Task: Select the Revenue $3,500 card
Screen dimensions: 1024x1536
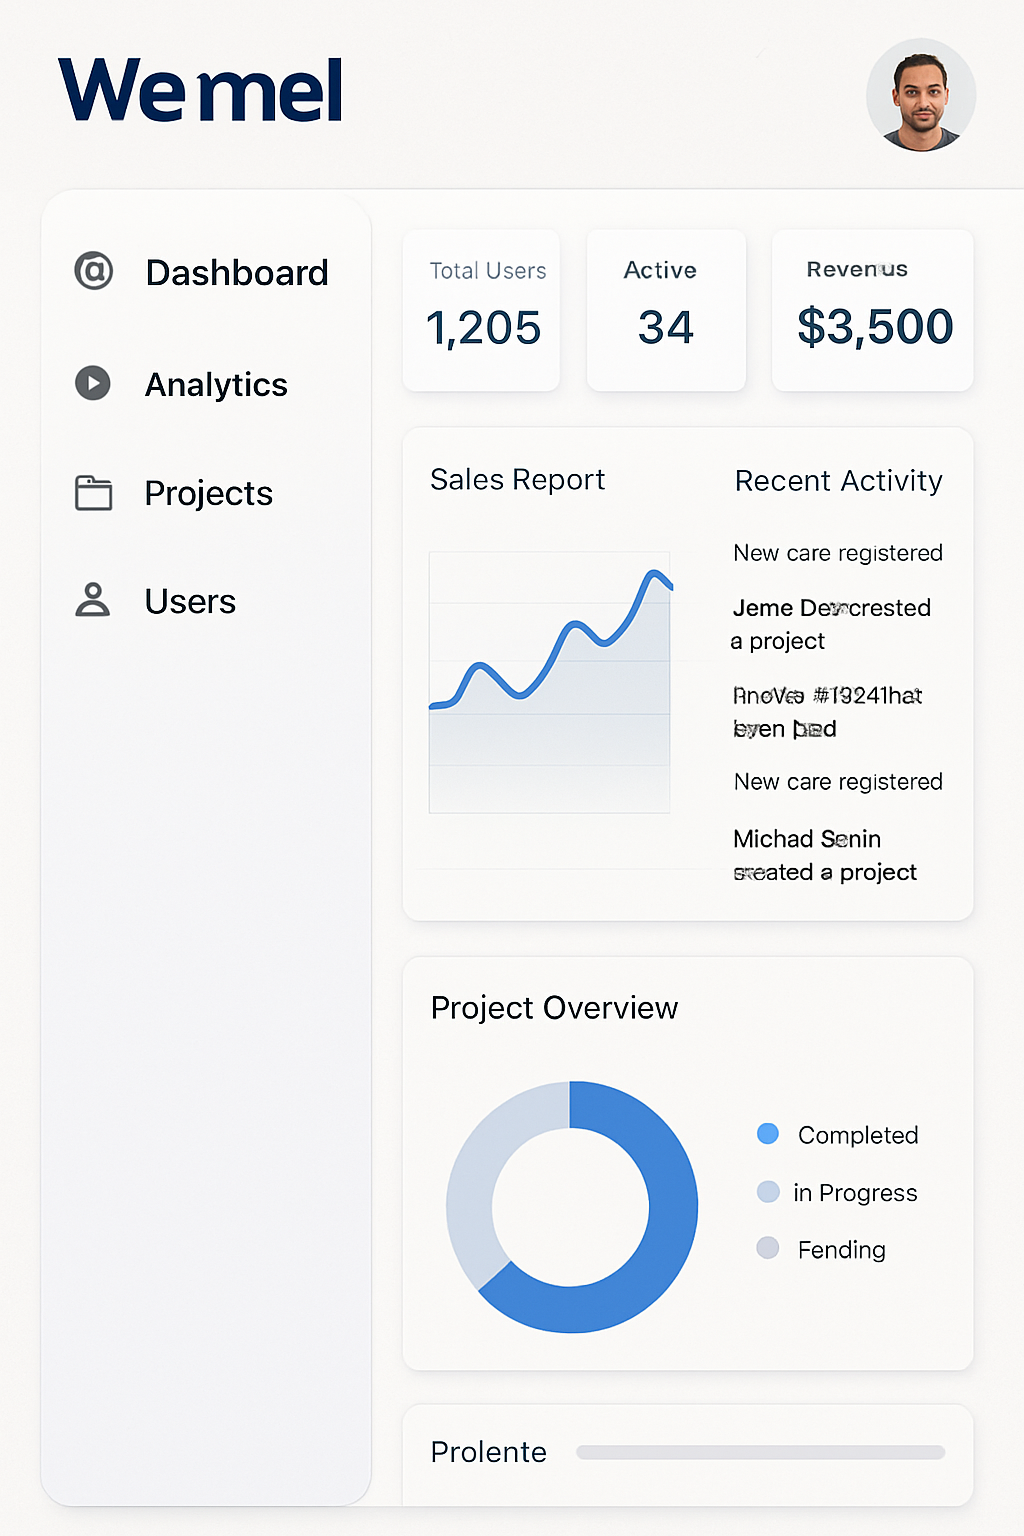Action: click(x=873, y=310)
